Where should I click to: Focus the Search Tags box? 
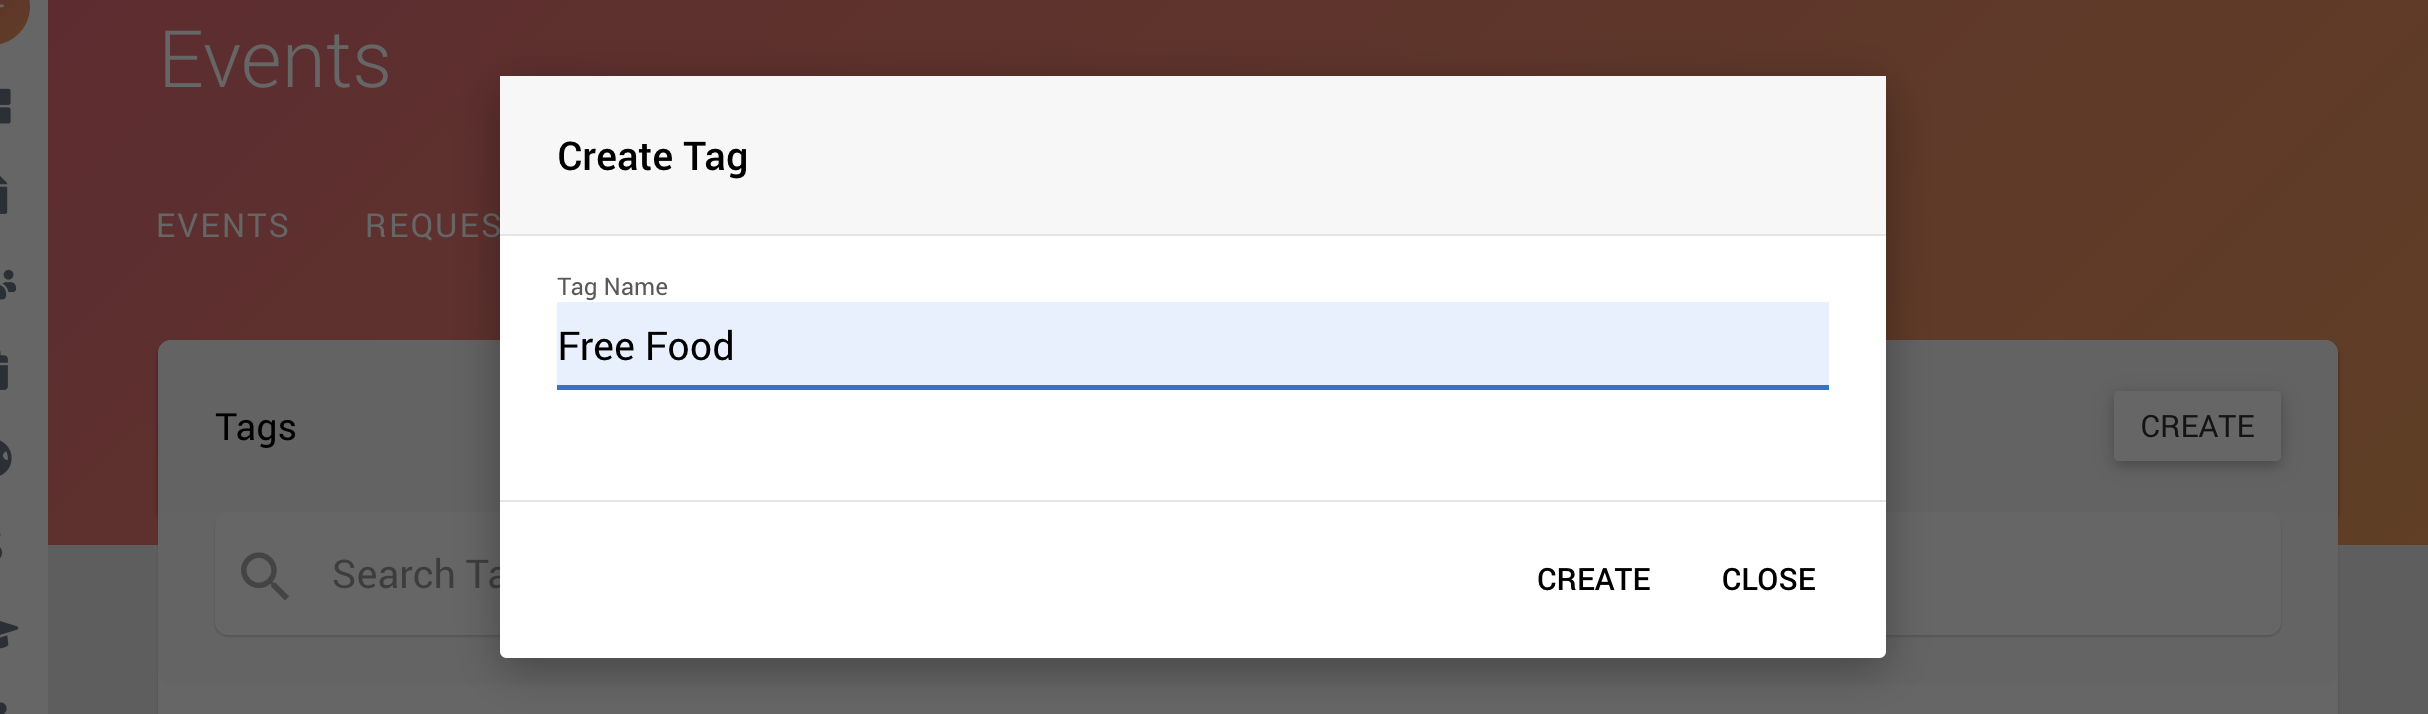click(x=1247, y=575)
